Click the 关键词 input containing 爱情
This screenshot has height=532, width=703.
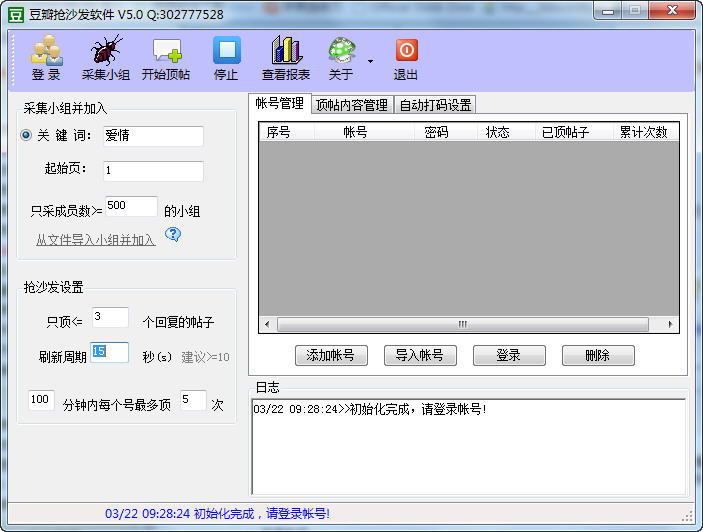[x=153, y=136]
